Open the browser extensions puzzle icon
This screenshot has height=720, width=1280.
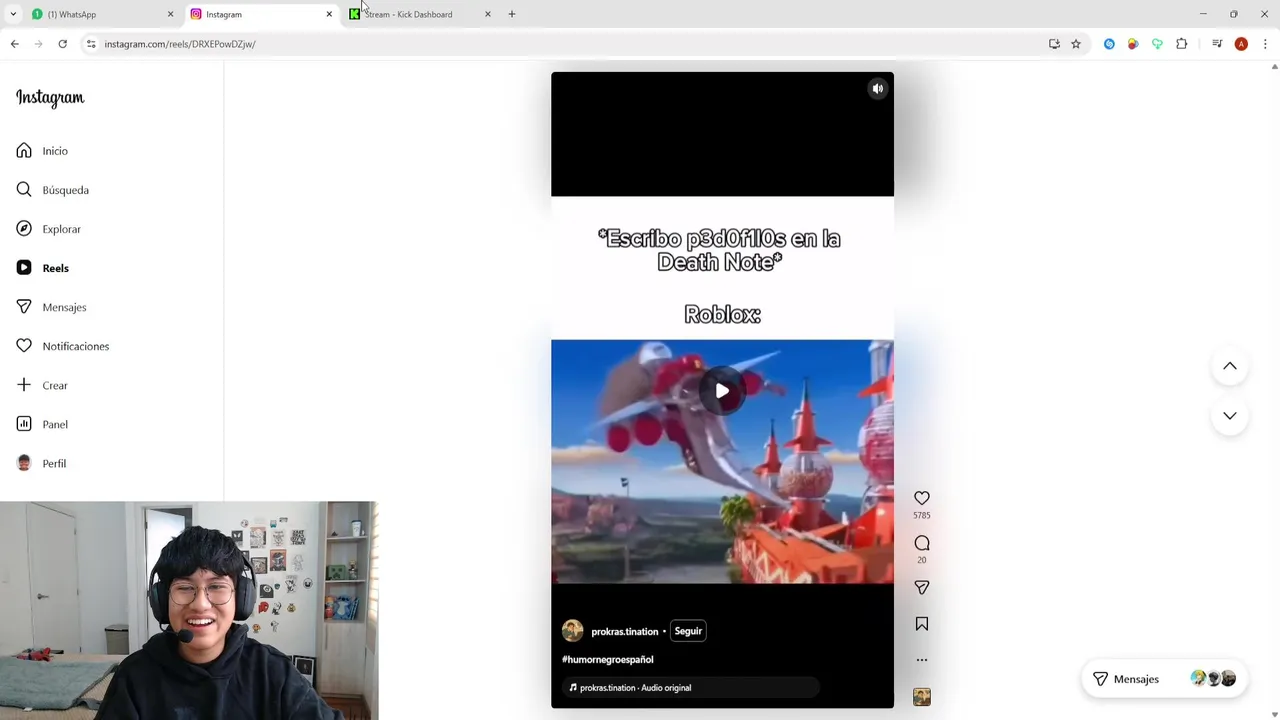pos(1182,44)
